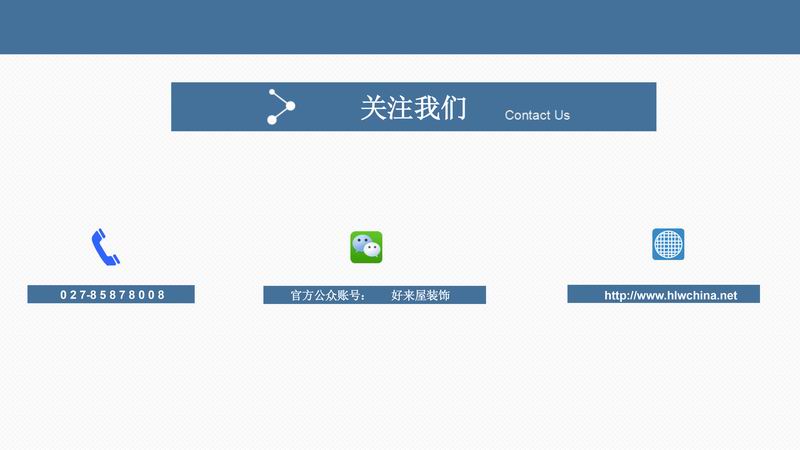Click the blue telephone handset icon
800x450 pixels.
pos(105,247)
